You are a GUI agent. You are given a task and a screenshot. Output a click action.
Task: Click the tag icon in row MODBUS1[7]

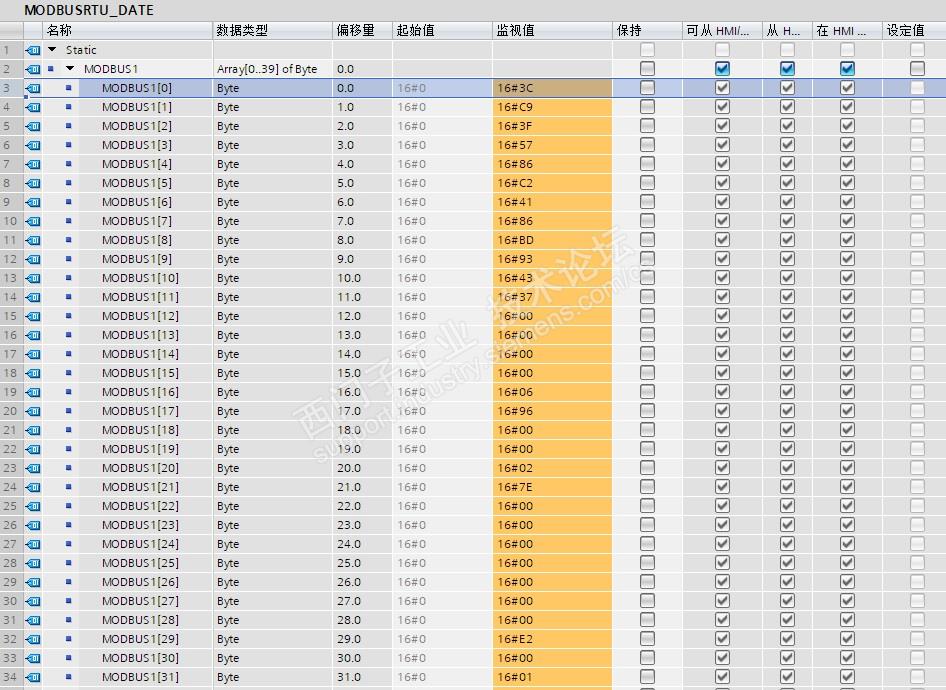point(33,221)
